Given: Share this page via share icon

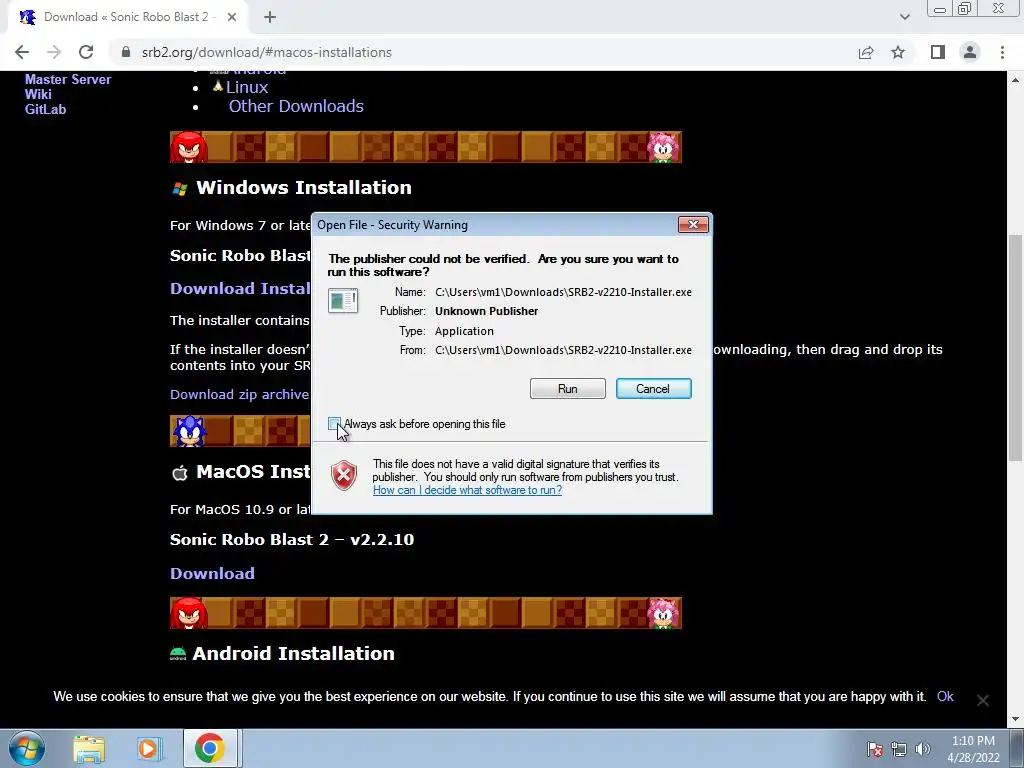Looking at the screenshot, I should (866, 52).
